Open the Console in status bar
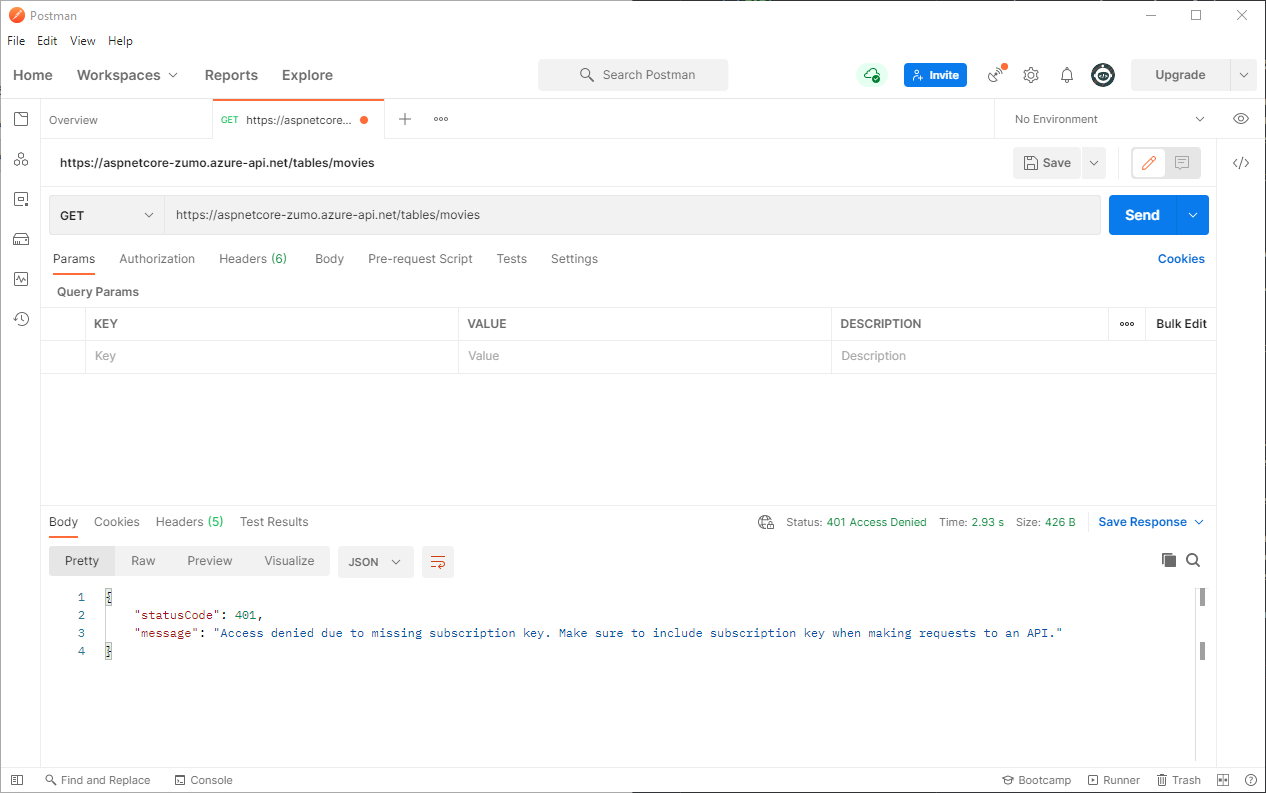This screenshot has width=1266, height=793. [203, 780]
